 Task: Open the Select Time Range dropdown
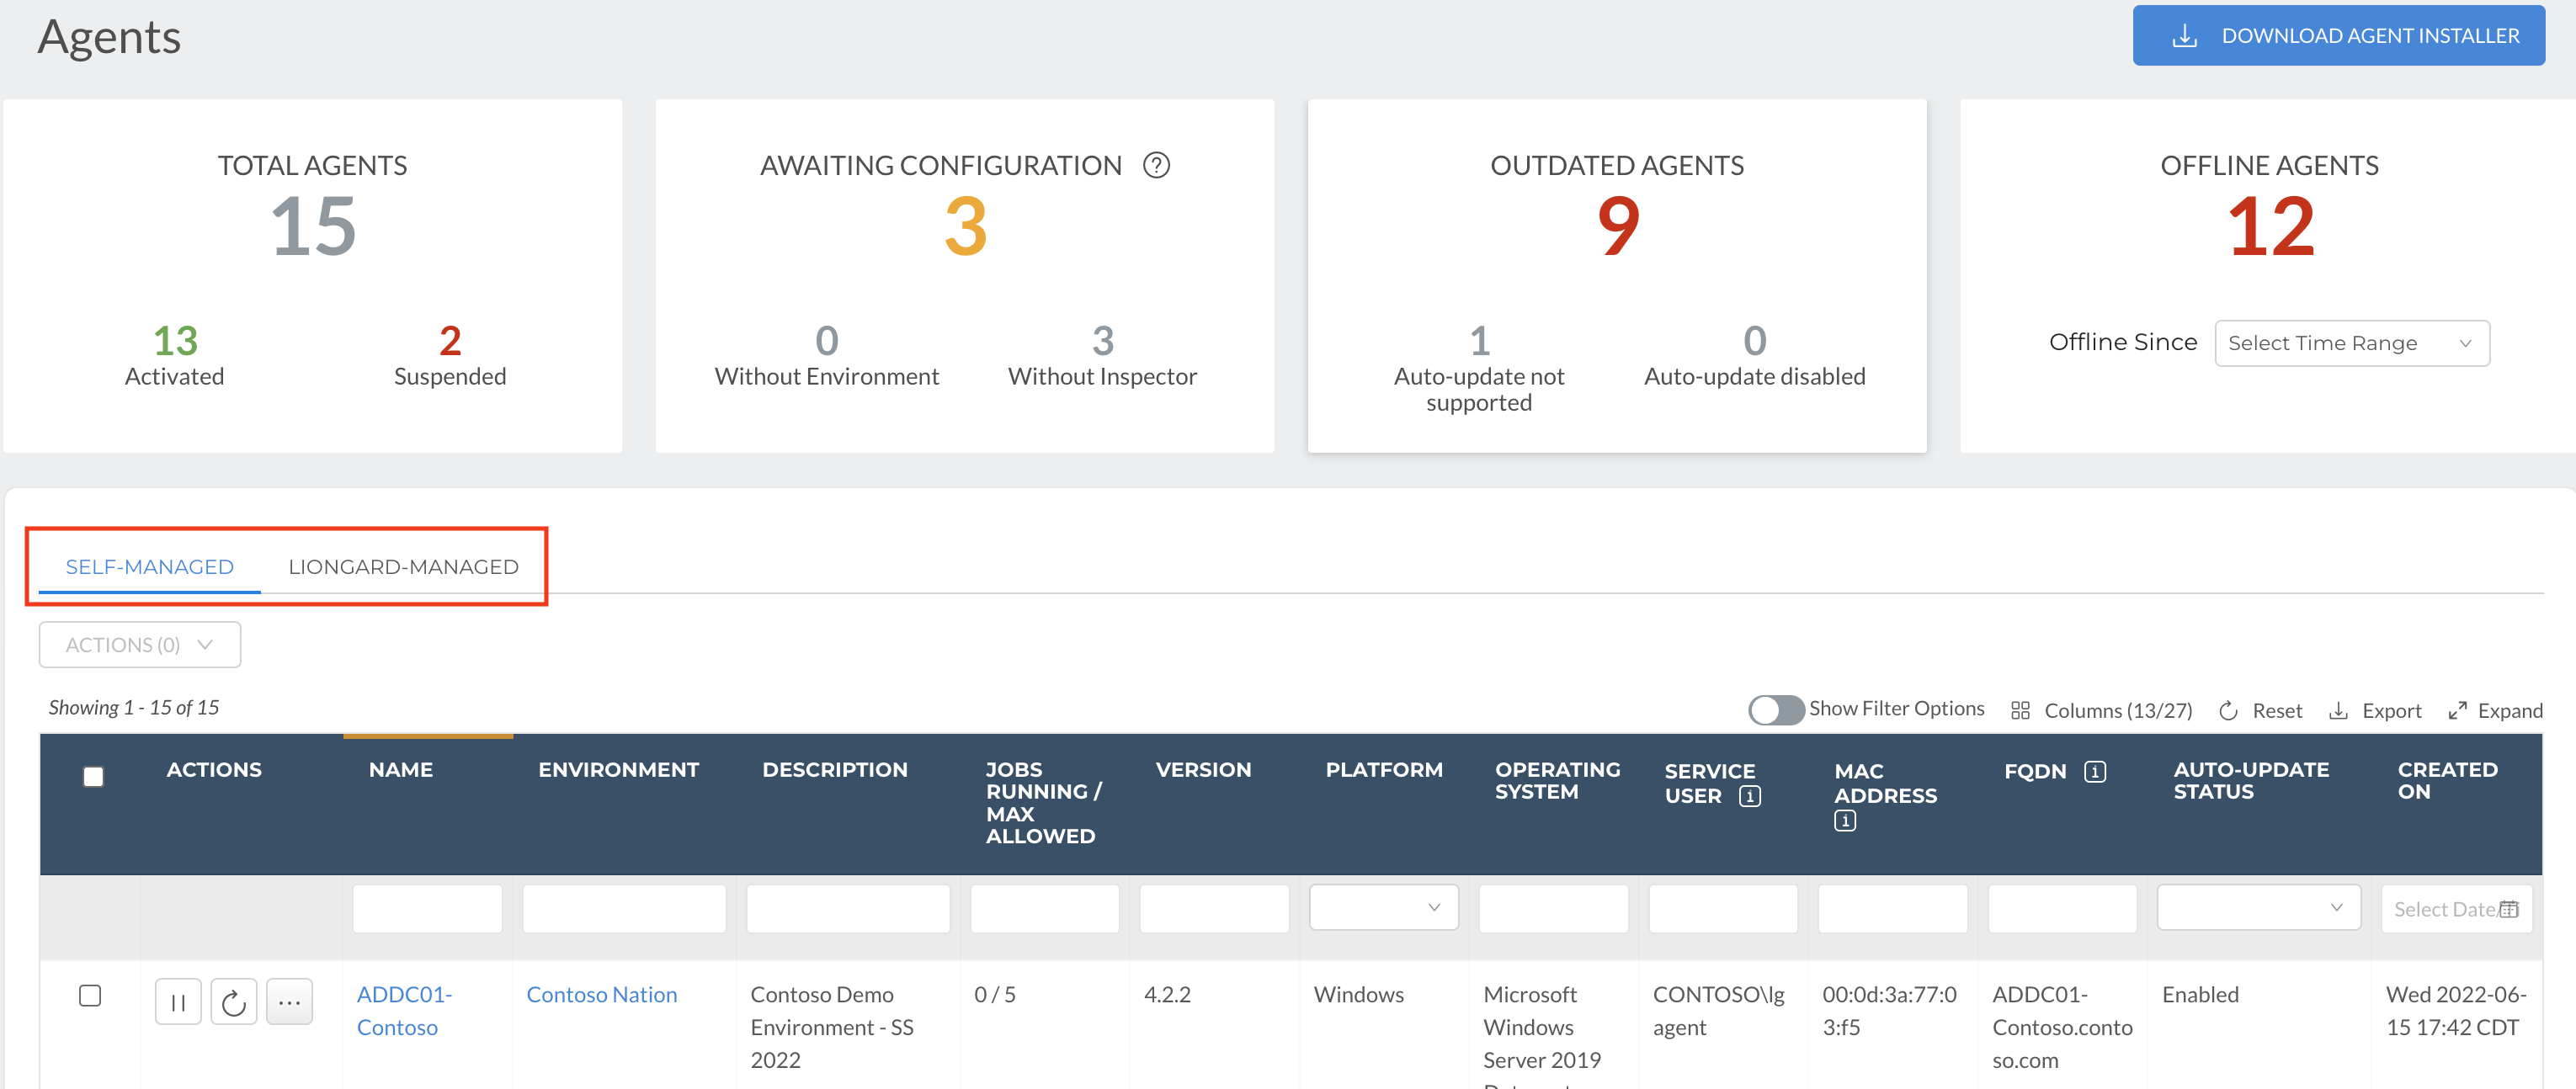[x=2351, y=343]
